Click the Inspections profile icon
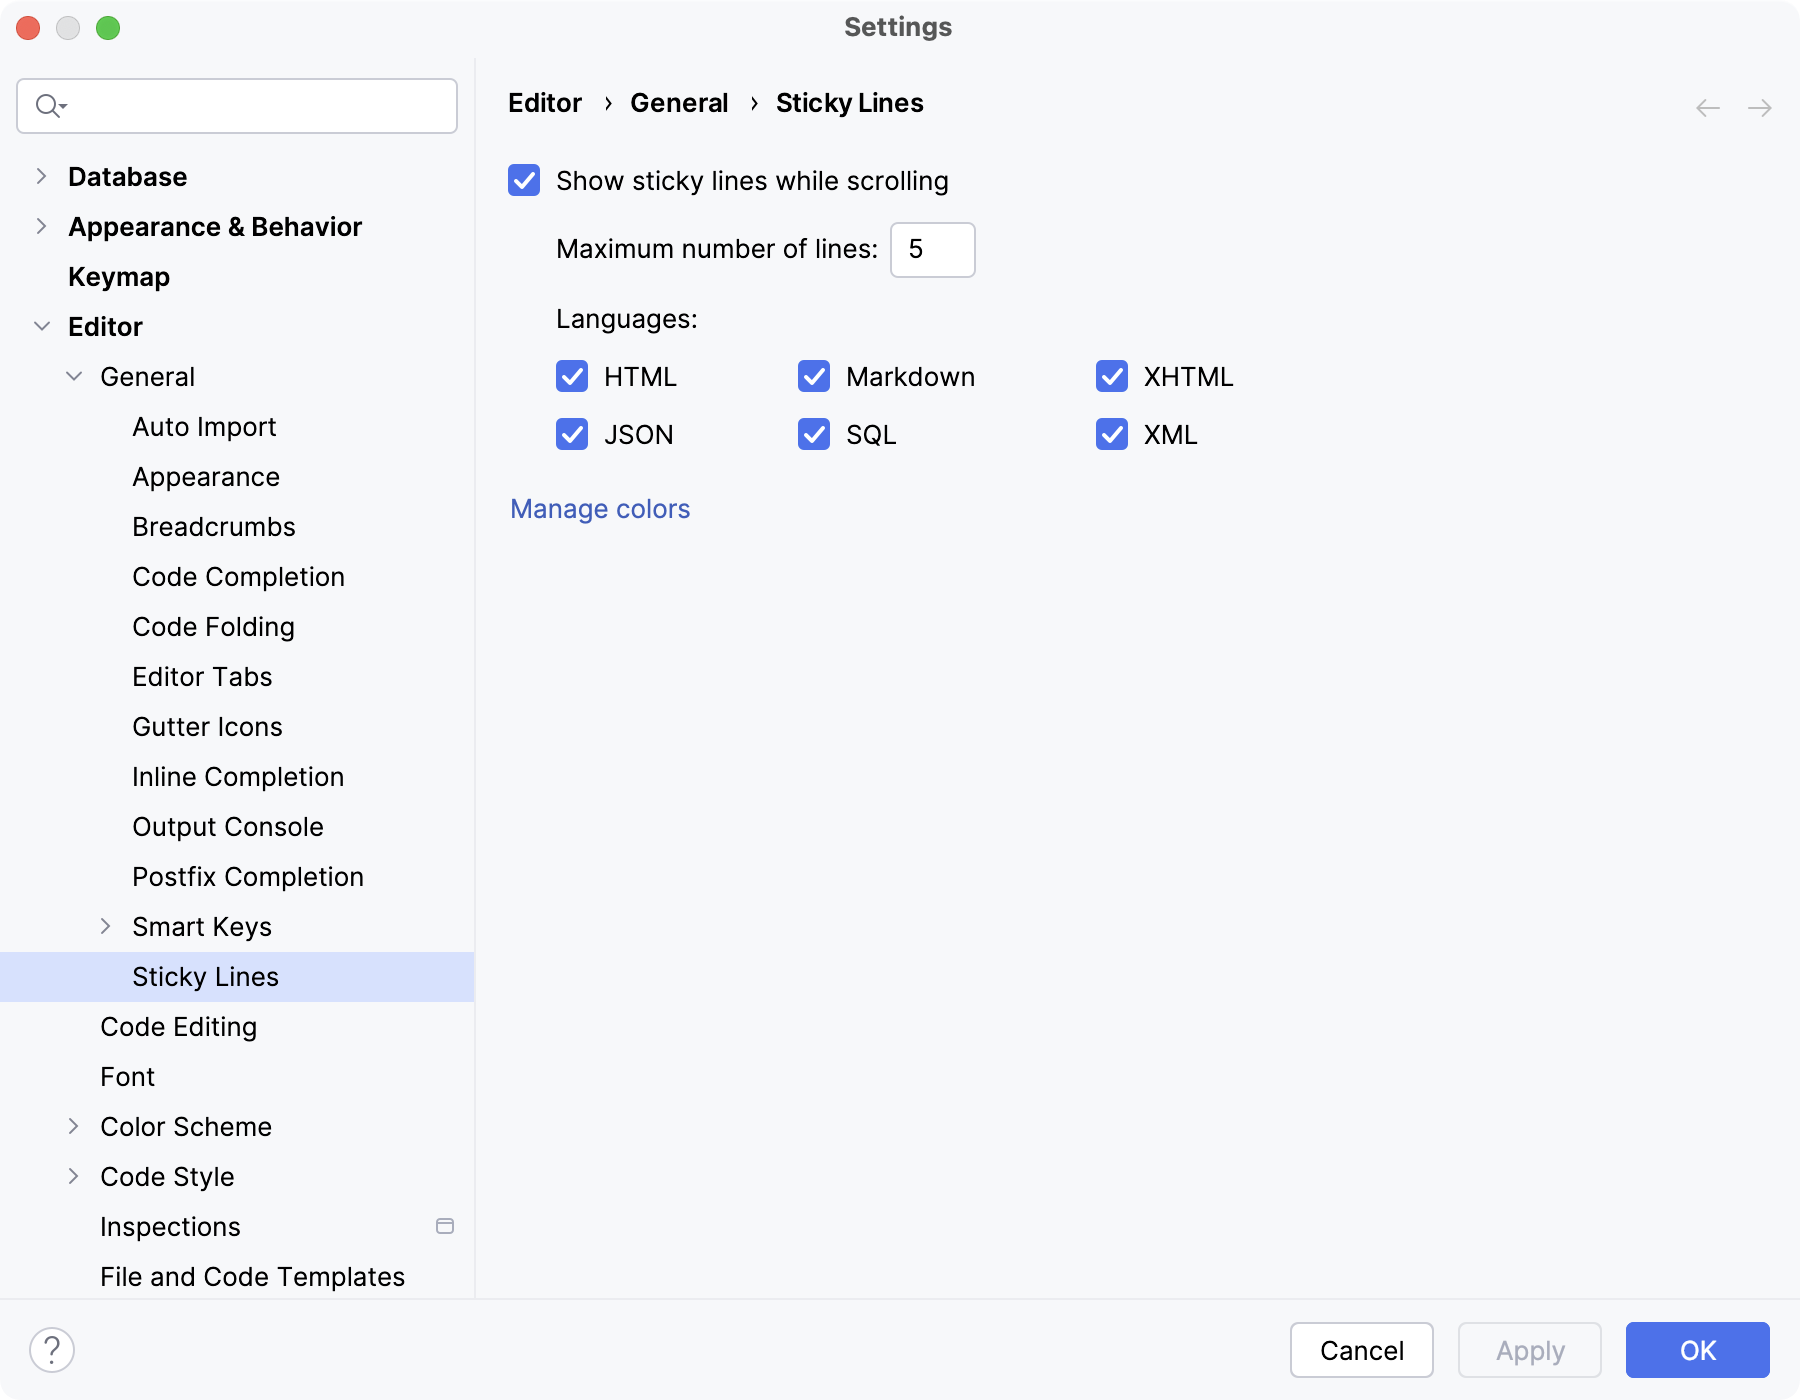 [445, 1226]
